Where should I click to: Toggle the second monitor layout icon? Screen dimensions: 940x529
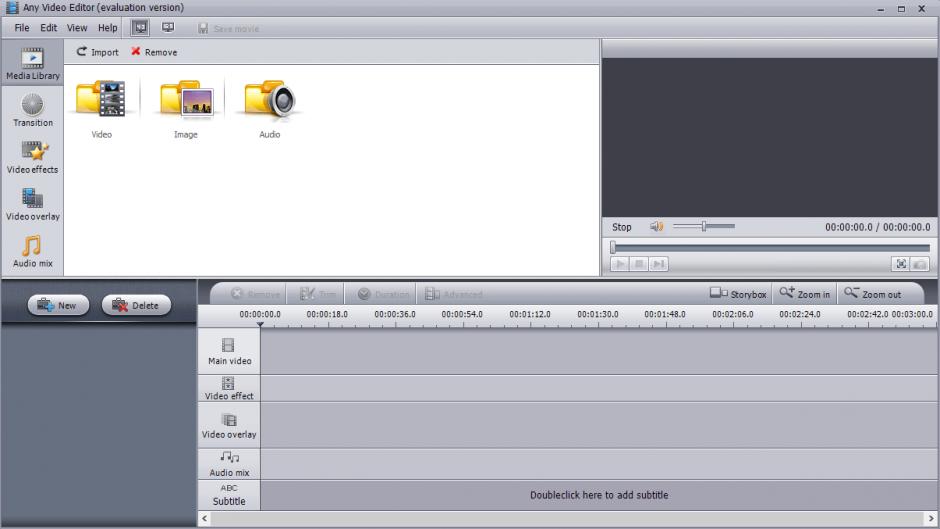168,28
